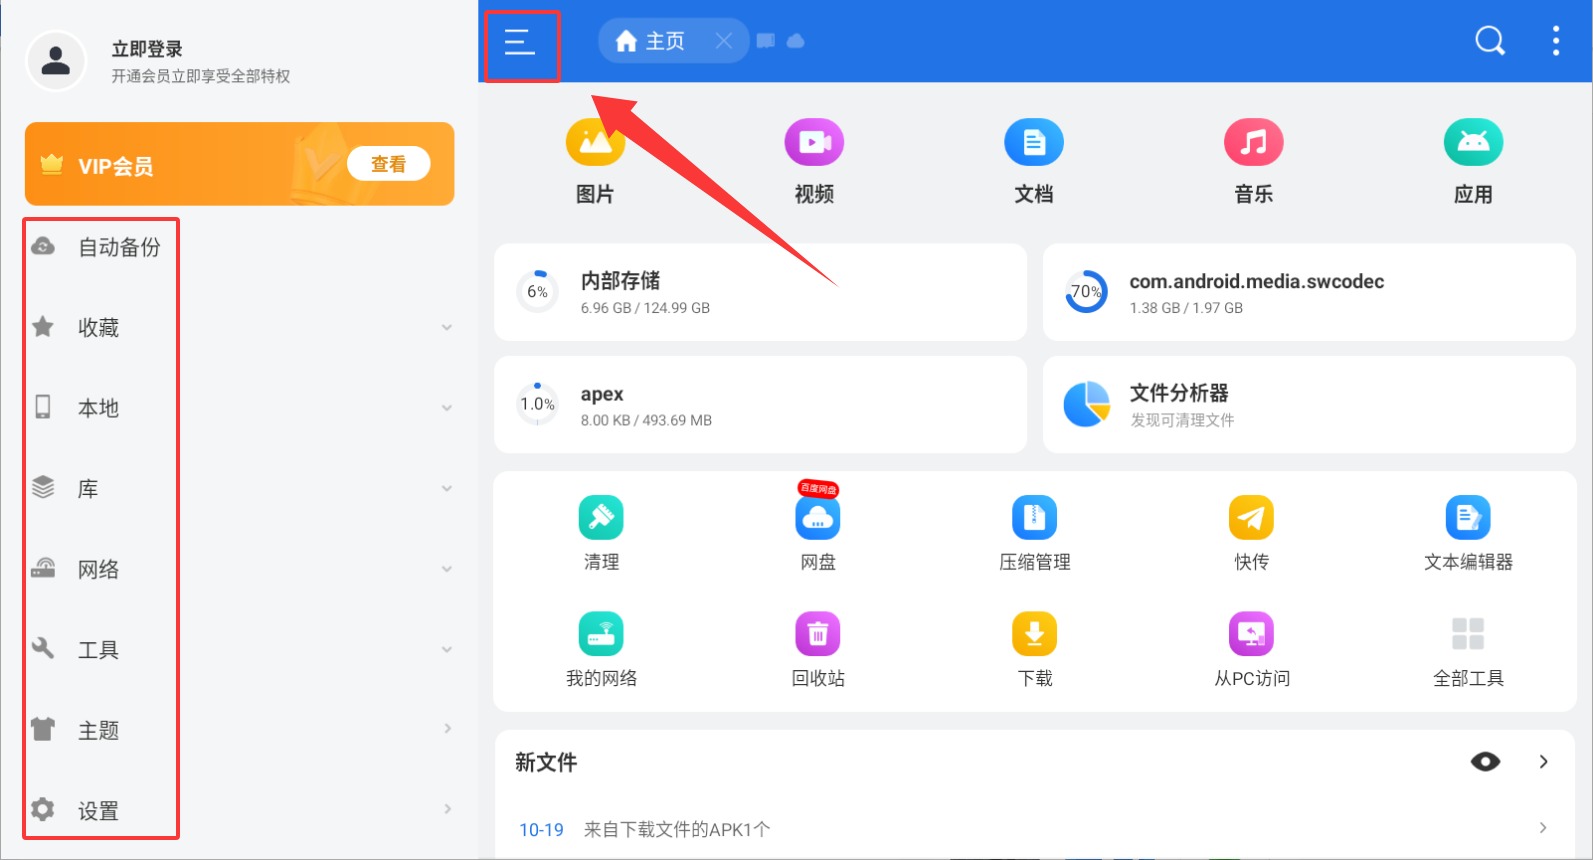Open the 文本编辑器 text editor
Viewport: 1593px width, 860px height.
(x=1467, y=519)
